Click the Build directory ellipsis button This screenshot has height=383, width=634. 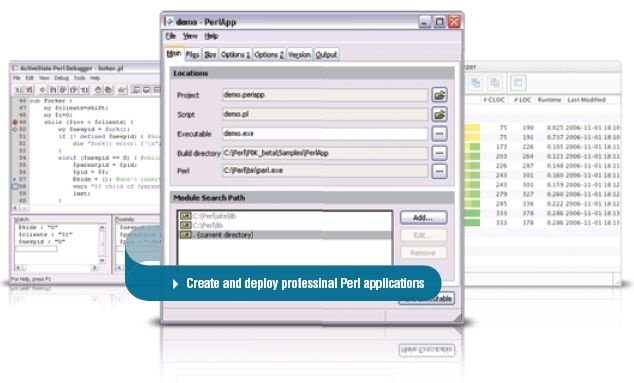click(440, 153)
